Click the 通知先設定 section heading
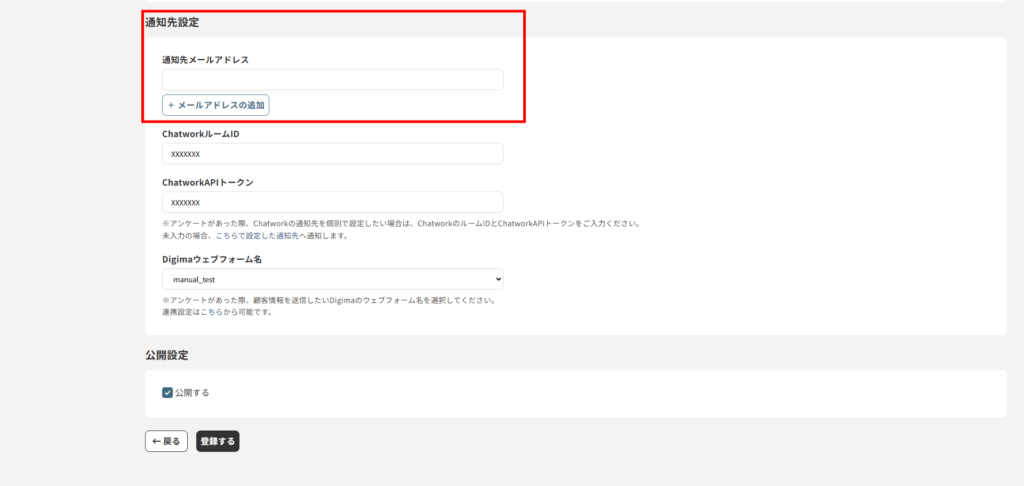1024x486 pixels. click(x=172, y=21)
